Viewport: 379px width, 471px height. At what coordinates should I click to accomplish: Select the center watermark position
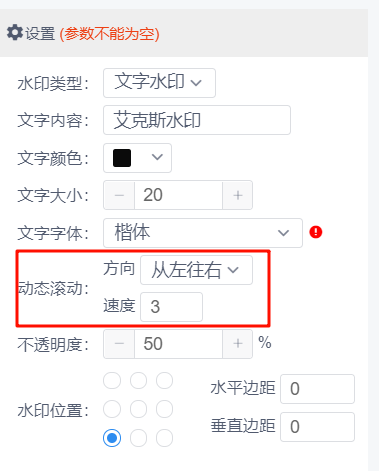[138, 409]
